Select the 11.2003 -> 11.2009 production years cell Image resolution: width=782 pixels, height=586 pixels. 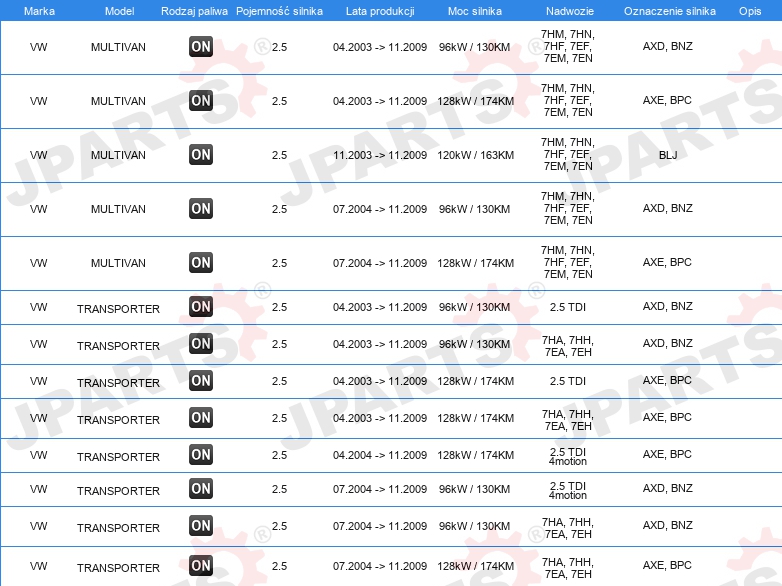tap(380, 155)
